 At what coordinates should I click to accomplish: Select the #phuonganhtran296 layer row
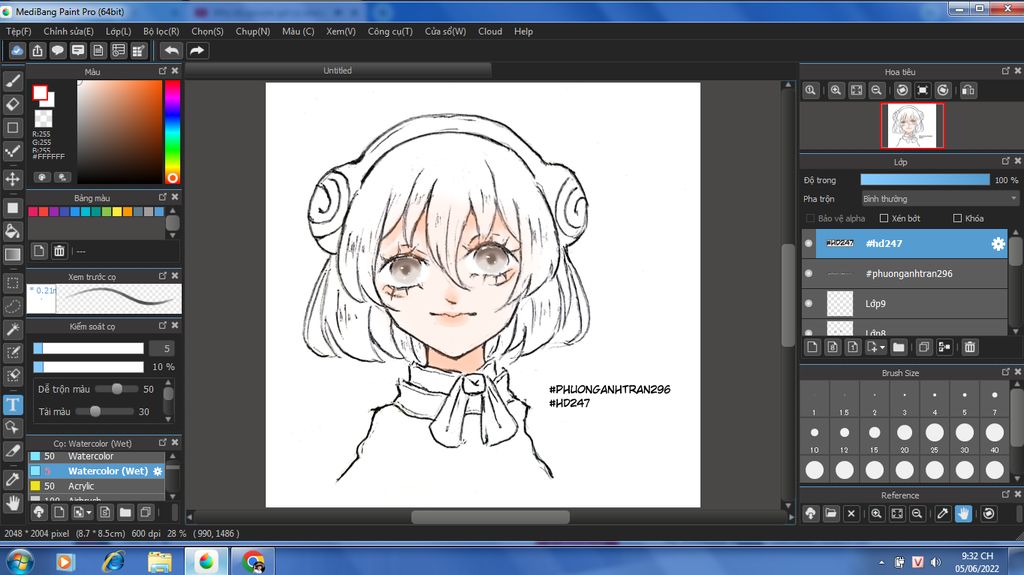(904, 273)
